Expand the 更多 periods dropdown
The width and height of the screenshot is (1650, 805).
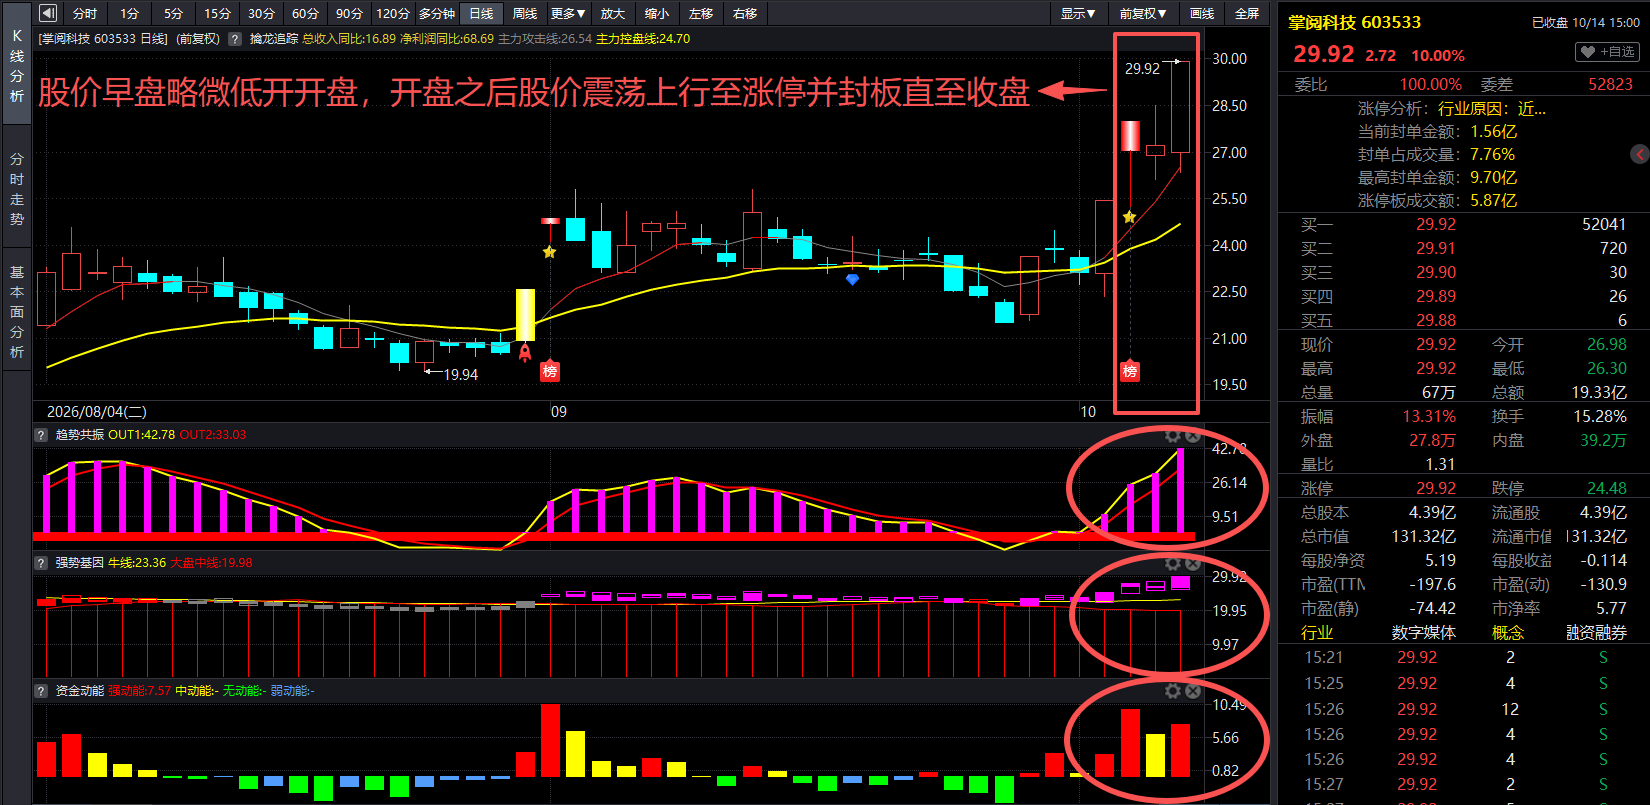(568, 13)
